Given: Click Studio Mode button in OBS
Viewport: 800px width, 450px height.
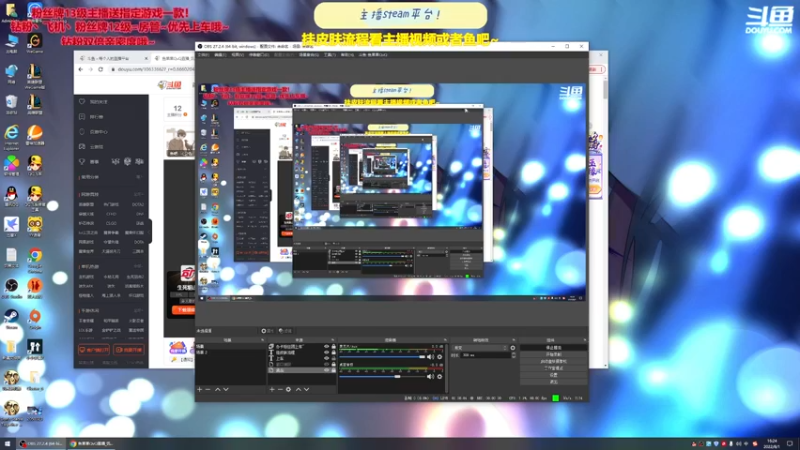Looking at the screenshot, I should pyautogui.click(x=554, y=368).
